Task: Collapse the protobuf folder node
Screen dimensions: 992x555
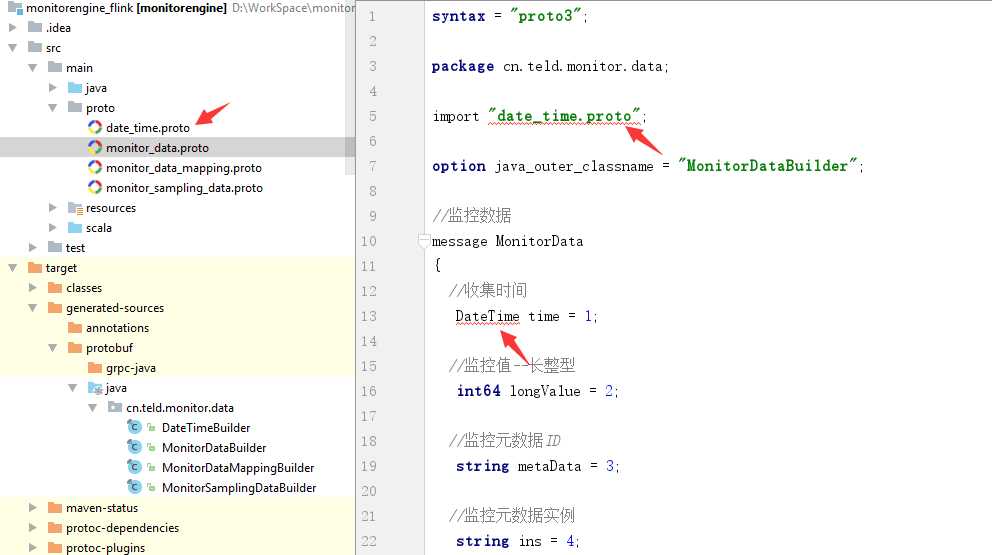Action: (x=53, y=347)
